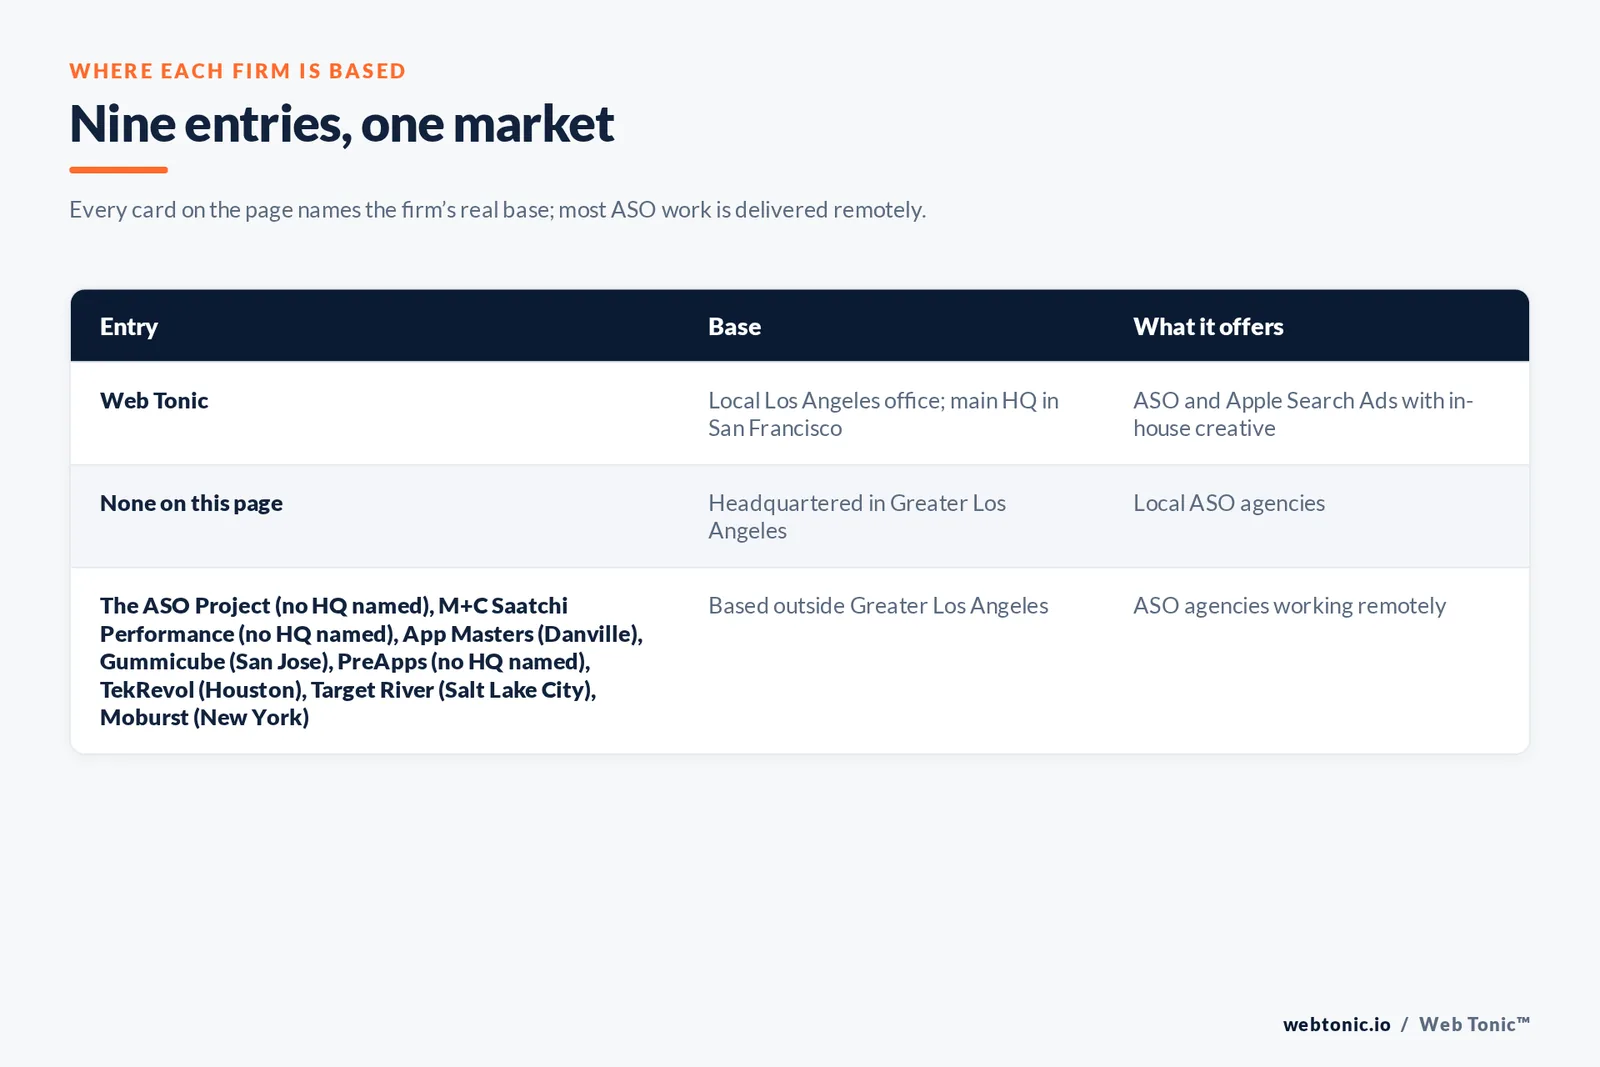Select the cell listing The ASO Project and others
The width and height of the screenshot is (1600, 1067).
(x=371, y=661)
